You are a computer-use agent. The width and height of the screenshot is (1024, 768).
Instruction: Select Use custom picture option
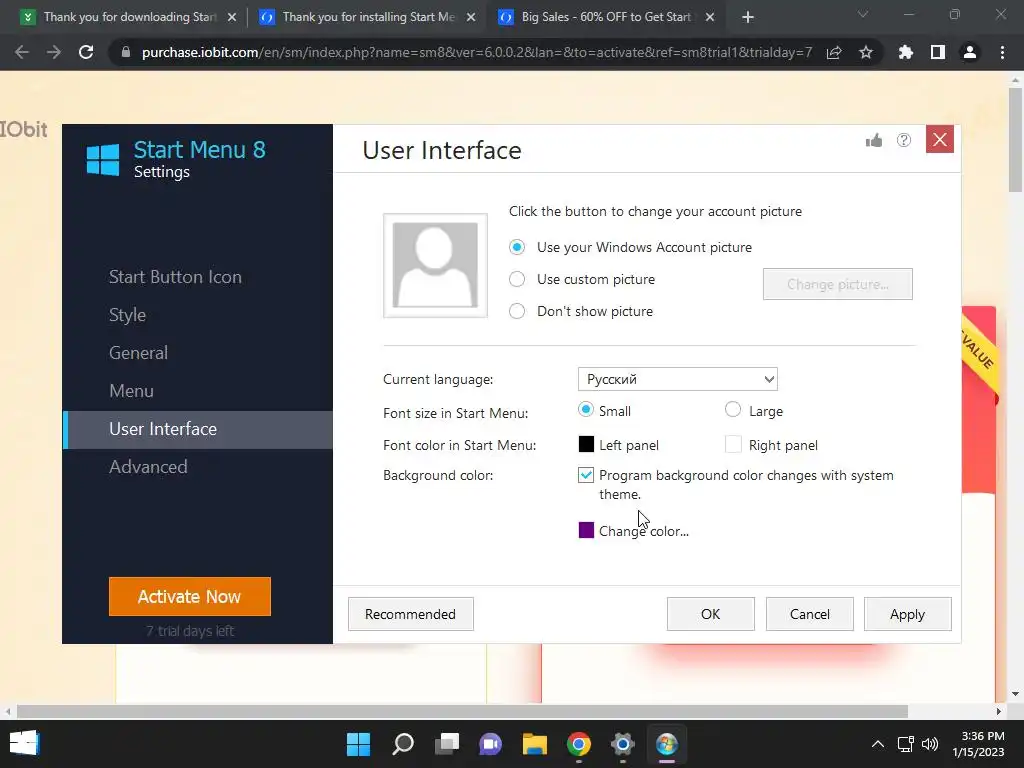[x=582, y=280]
